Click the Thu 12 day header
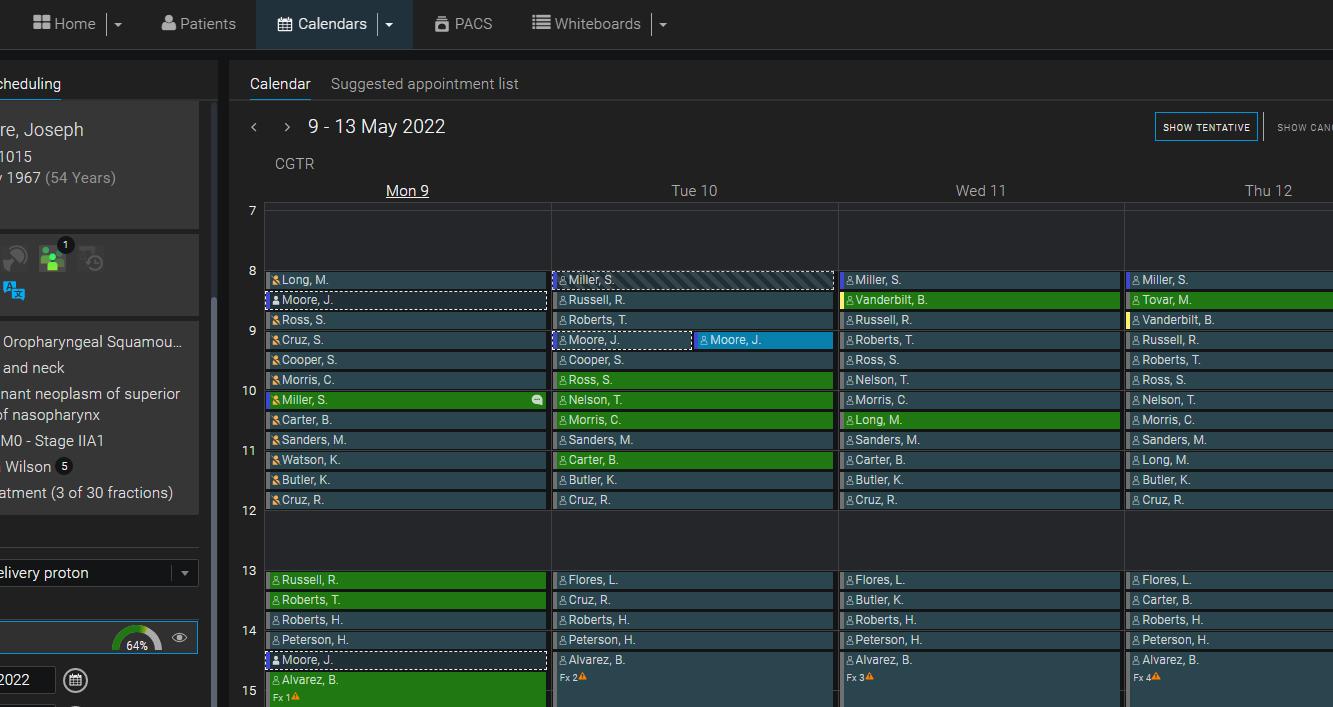This screenshot has height=707, width=1333. point(1268,191)
